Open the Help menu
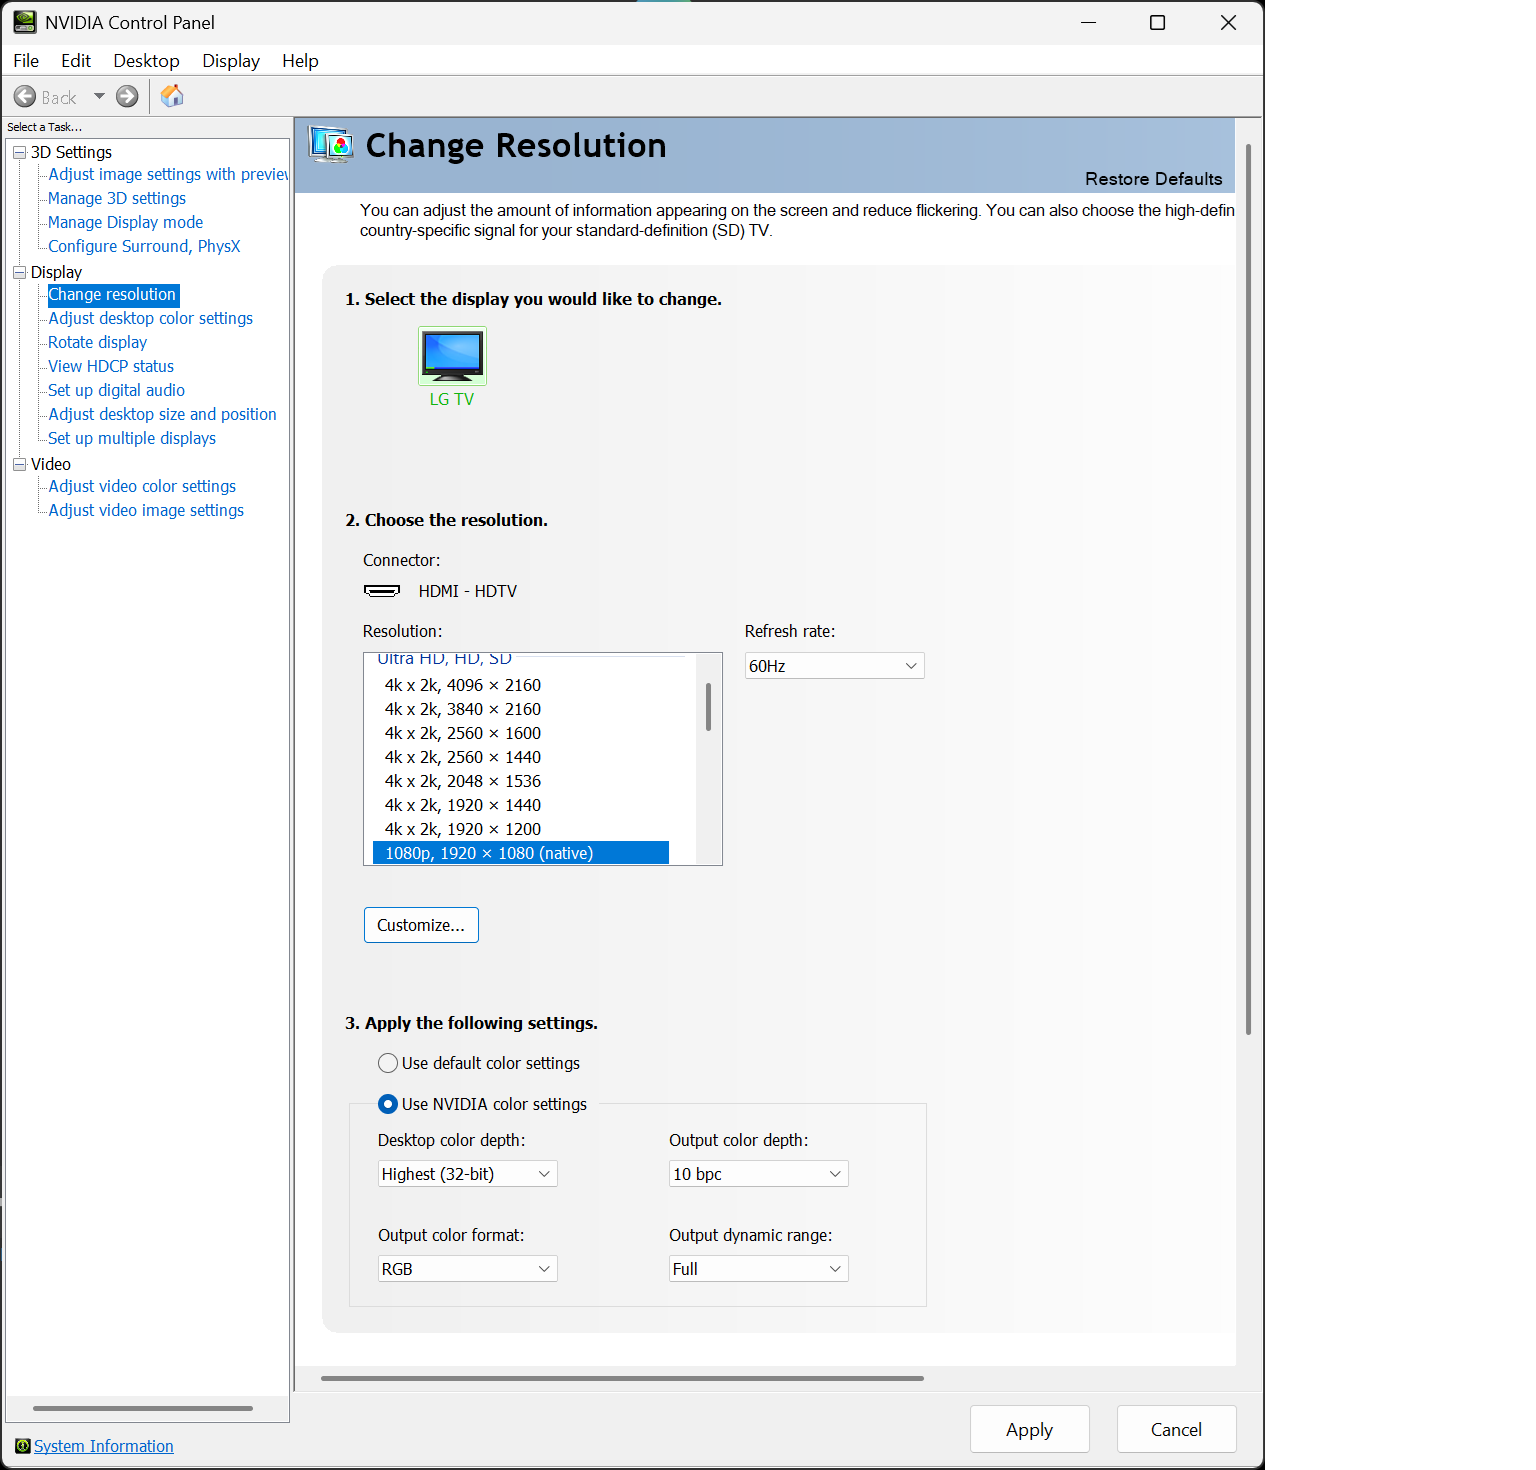Screen dimensions: 1536x1470 point(300,61)
